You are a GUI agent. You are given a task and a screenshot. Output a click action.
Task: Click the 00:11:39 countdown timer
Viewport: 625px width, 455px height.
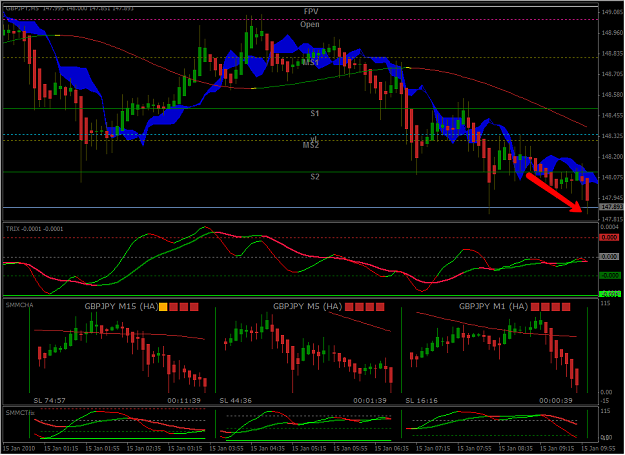[184, 400]
